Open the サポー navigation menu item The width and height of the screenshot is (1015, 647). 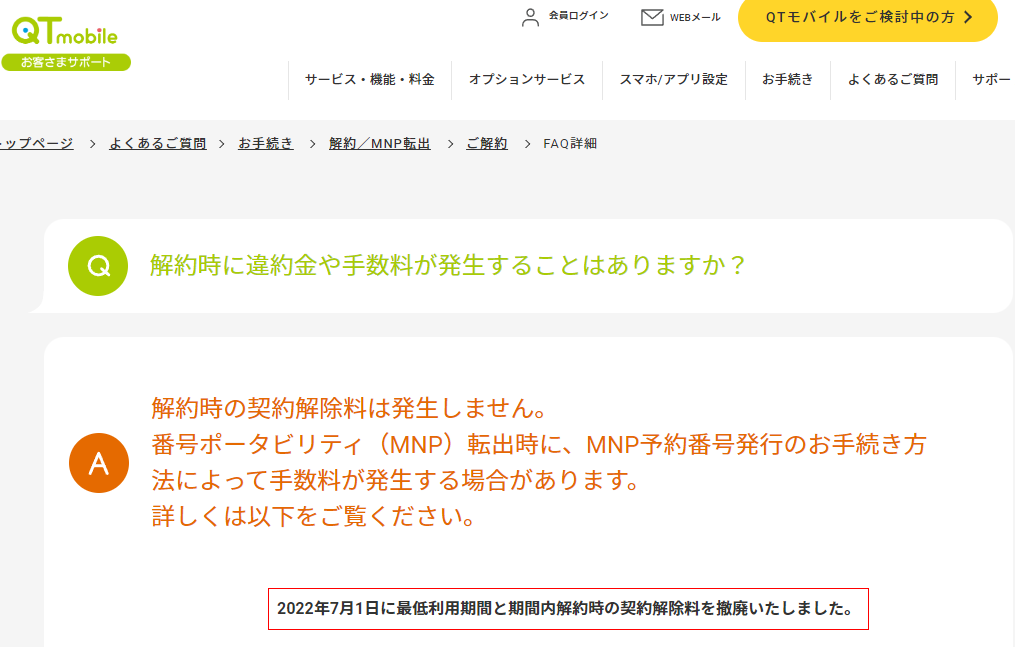coord(990,80)
